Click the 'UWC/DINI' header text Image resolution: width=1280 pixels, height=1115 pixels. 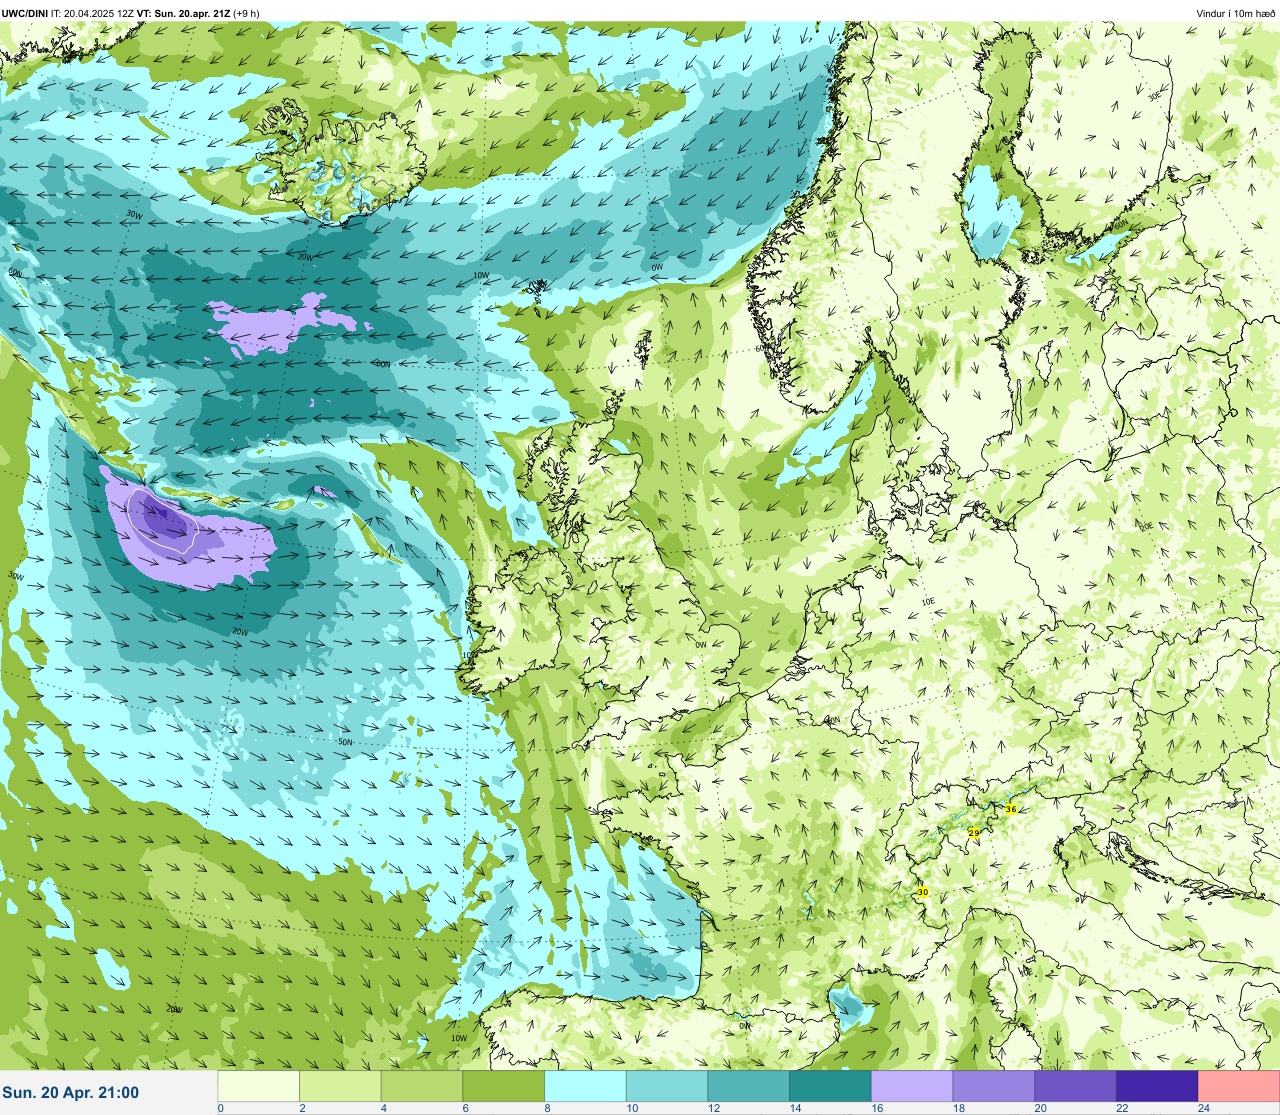[x=25, y=13]
